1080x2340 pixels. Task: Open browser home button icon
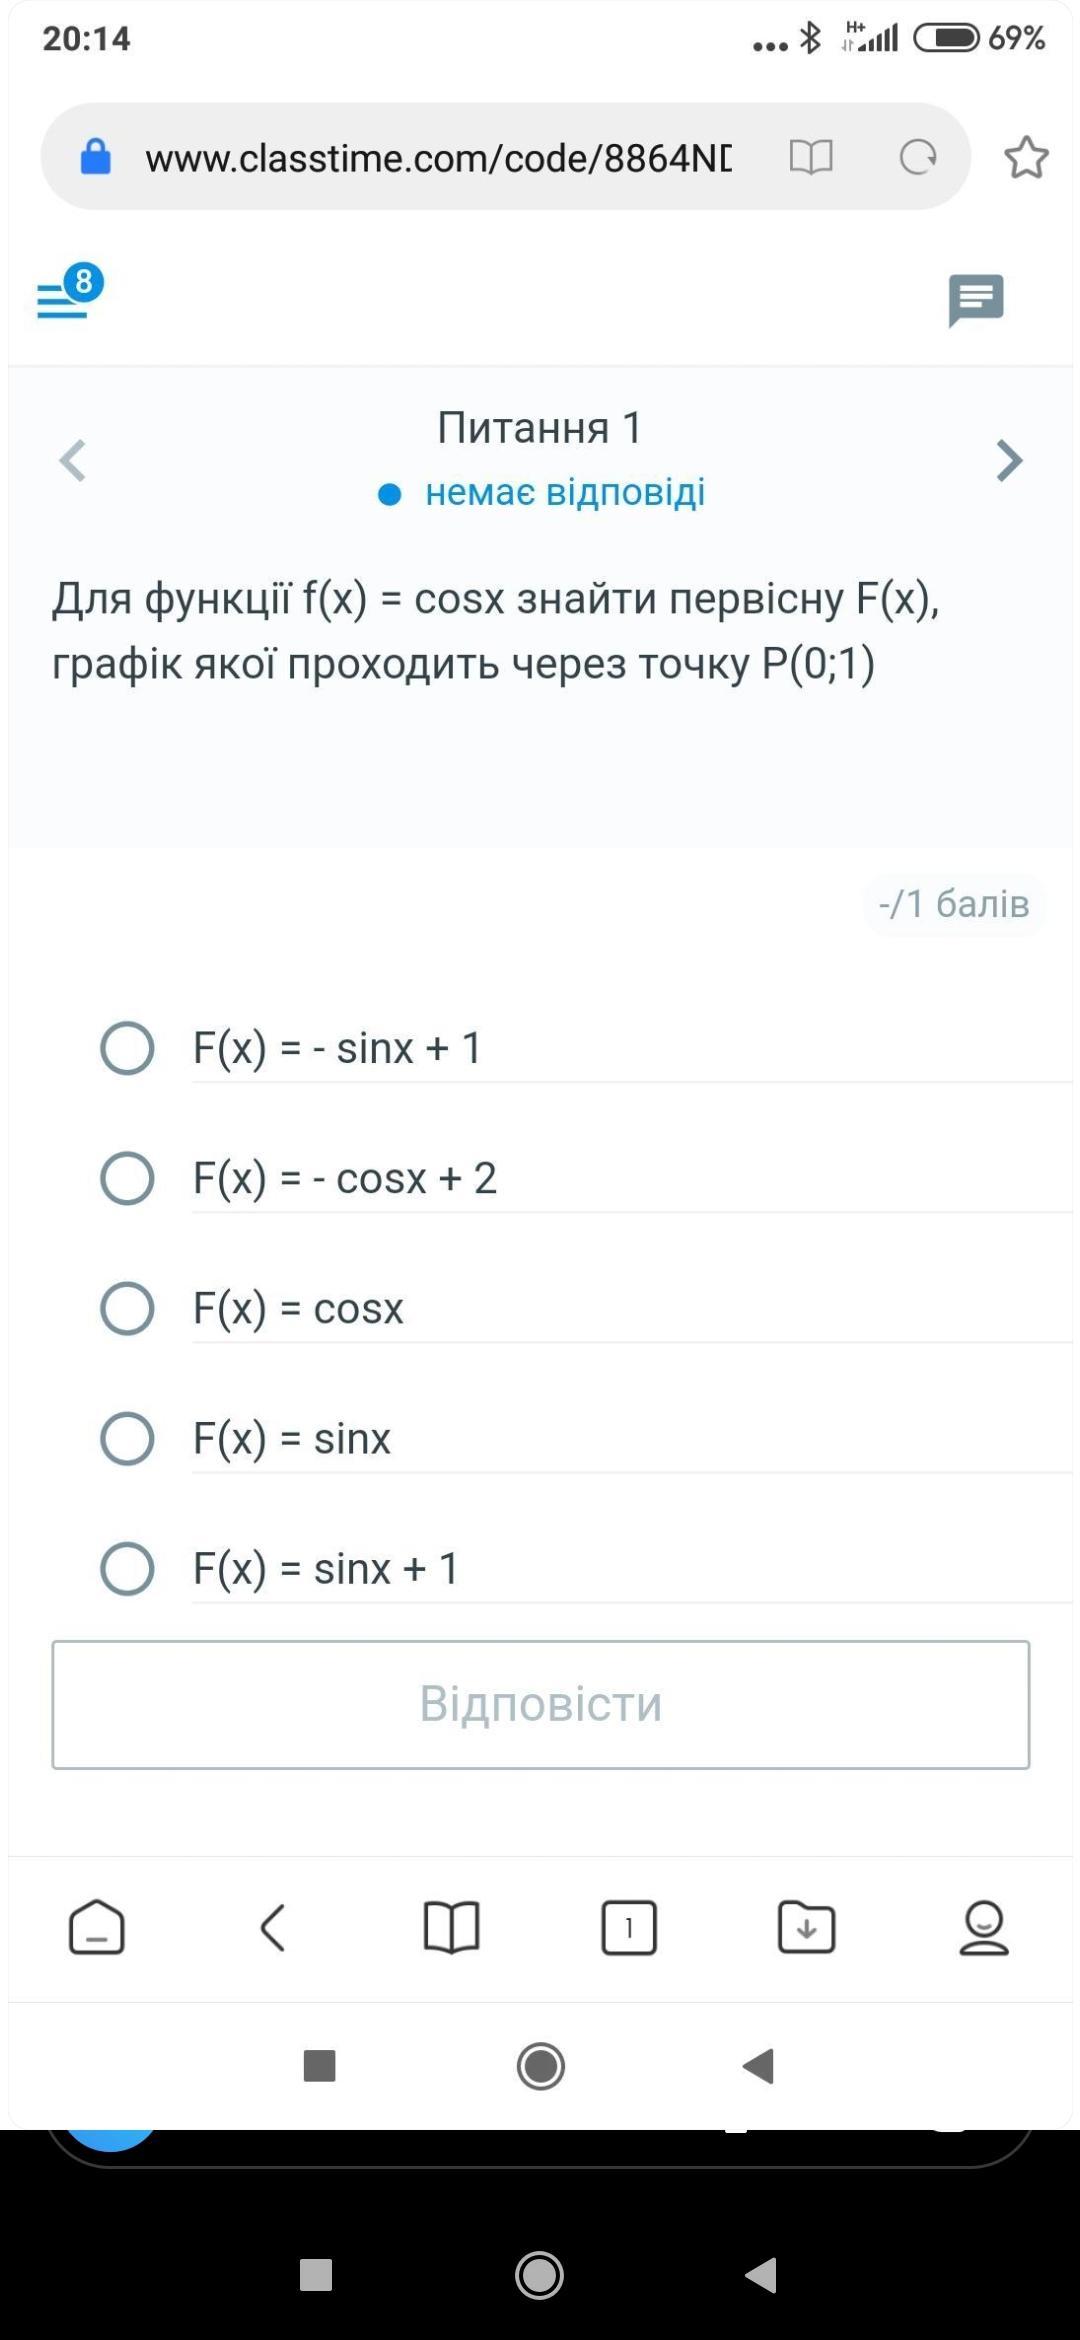(x=97, y=1927)
